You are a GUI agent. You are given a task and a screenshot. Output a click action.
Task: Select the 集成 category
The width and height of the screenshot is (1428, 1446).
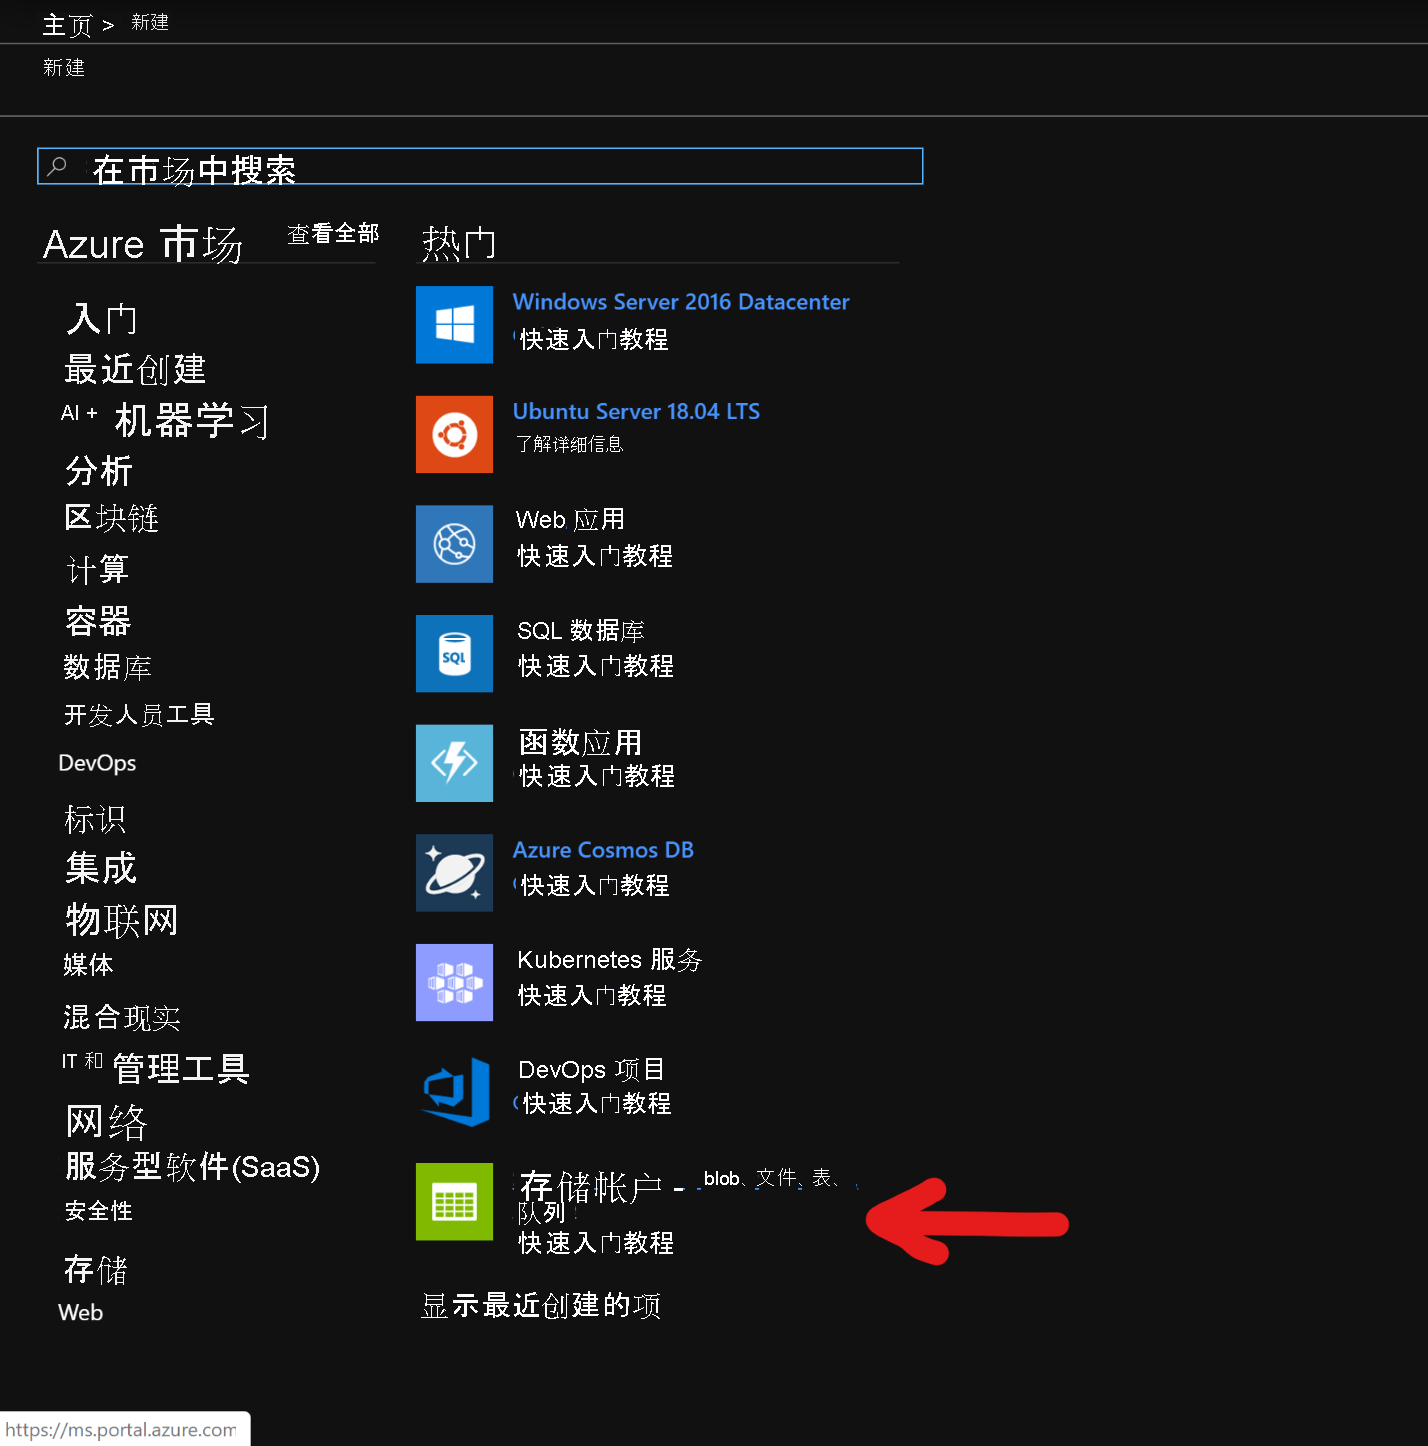pos(101,868)
